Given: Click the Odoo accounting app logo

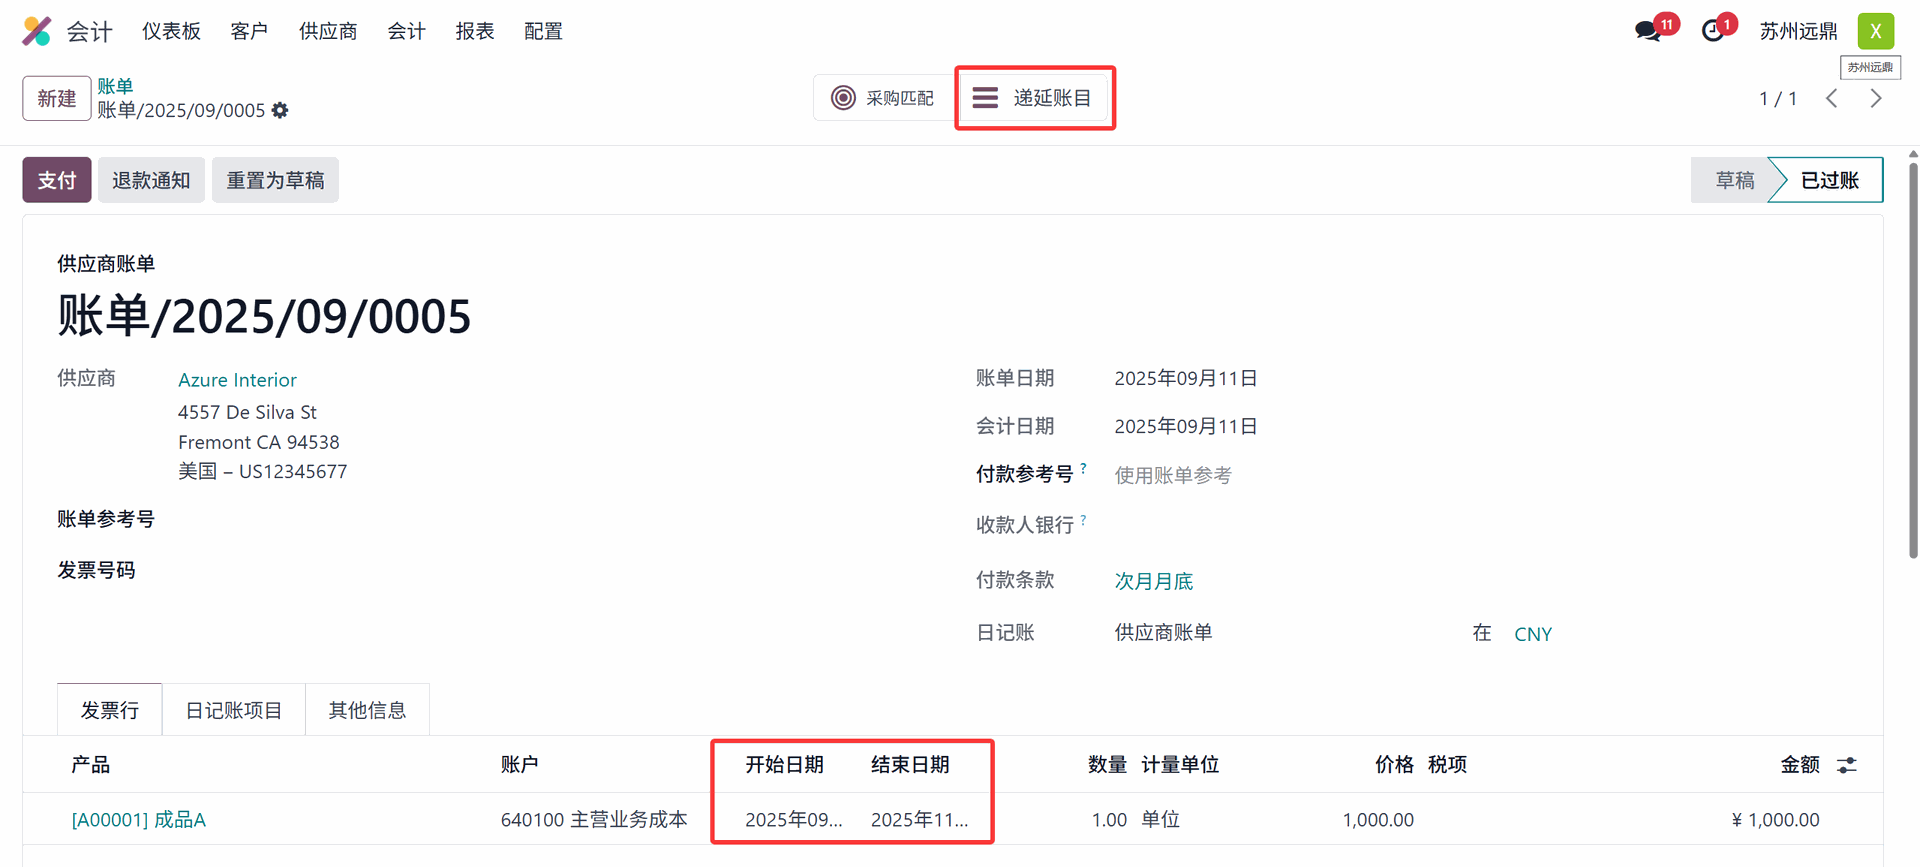Looking at the screenshot, I should [37, 31].
